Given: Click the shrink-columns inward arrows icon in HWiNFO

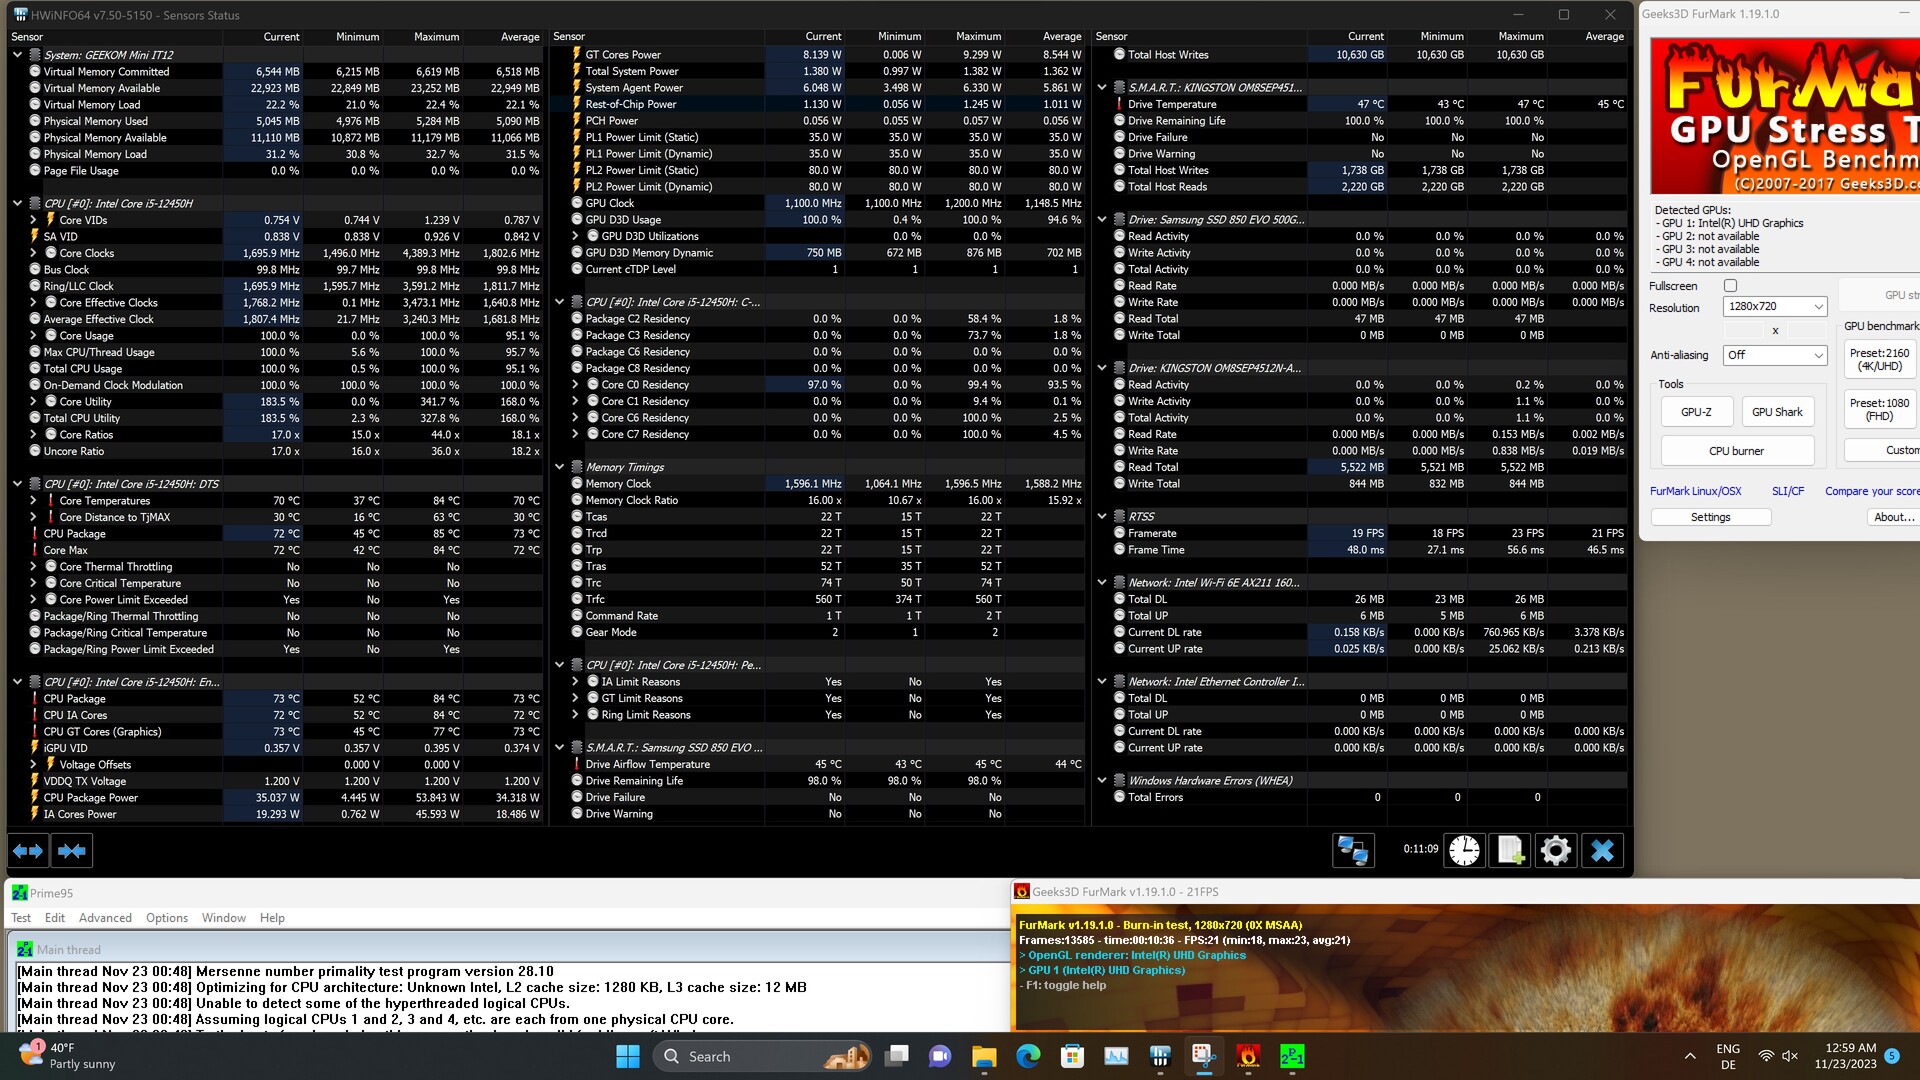Looking at the screenshot, I should 72,851.
